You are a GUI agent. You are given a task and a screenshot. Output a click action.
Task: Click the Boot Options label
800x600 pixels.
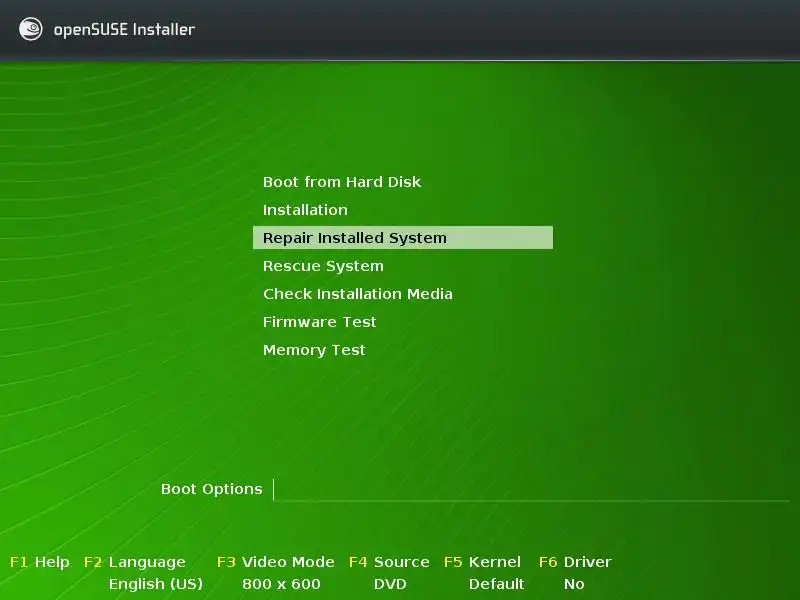(211, 489)
